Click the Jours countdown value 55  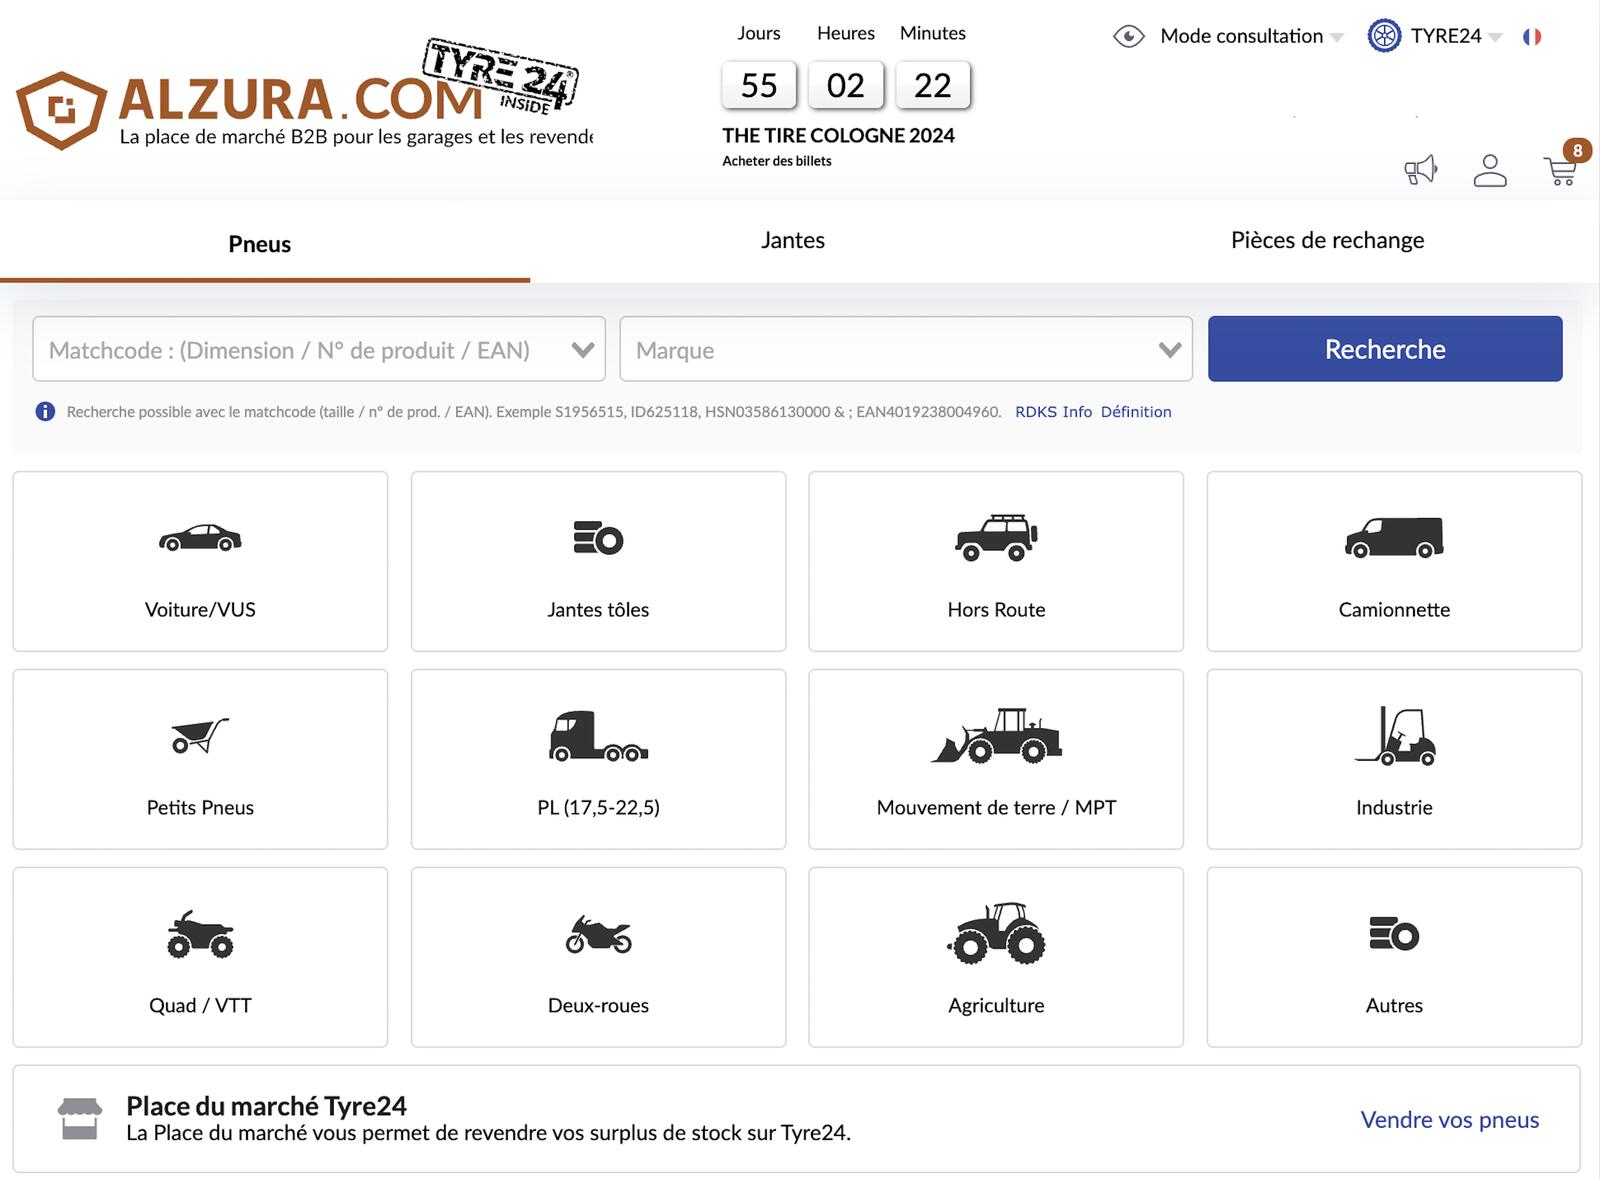(x=759, y=85)
